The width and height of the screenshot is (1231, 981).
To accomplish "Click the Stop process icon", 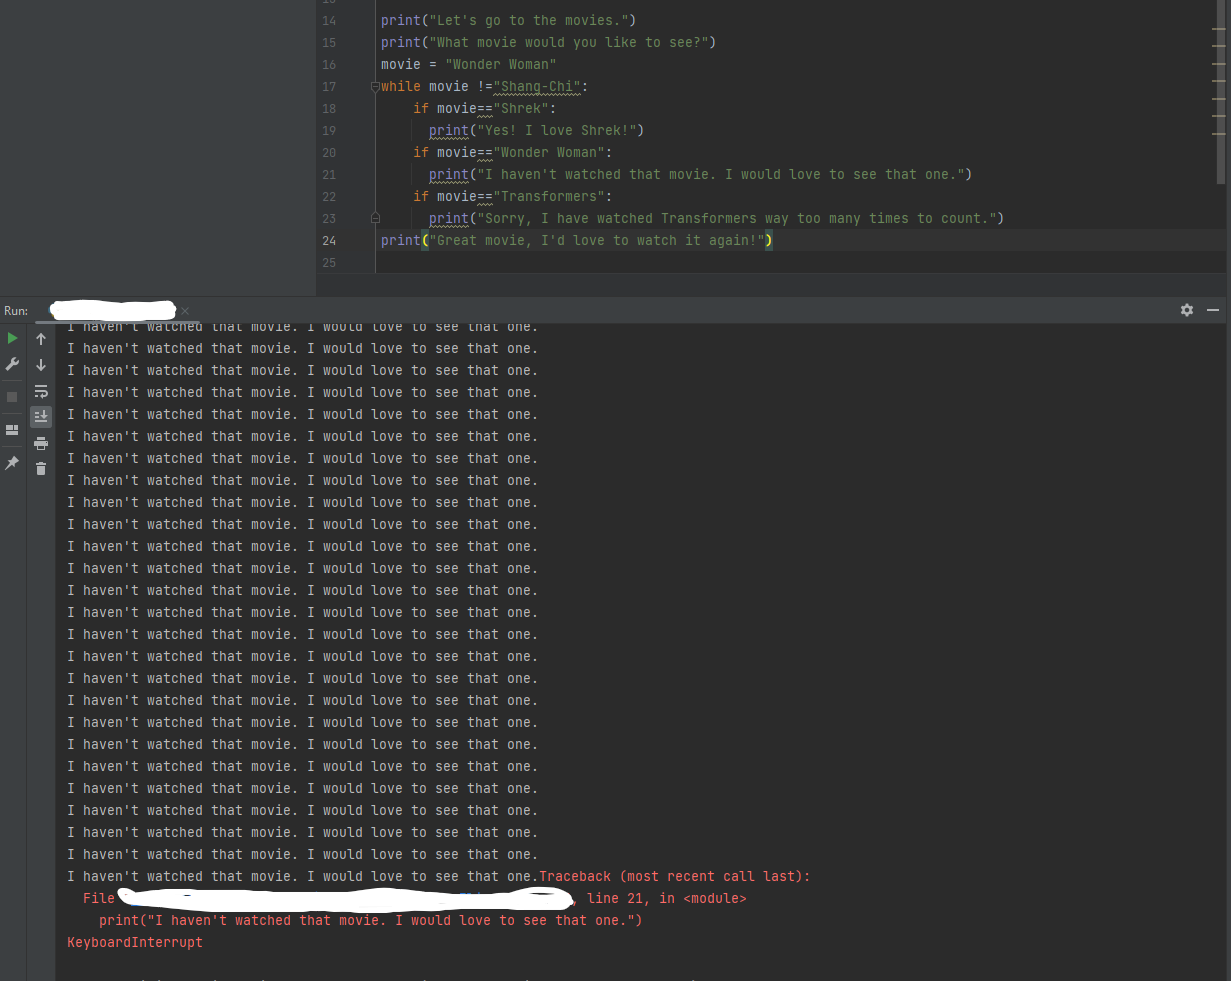I will click(12, 396).
